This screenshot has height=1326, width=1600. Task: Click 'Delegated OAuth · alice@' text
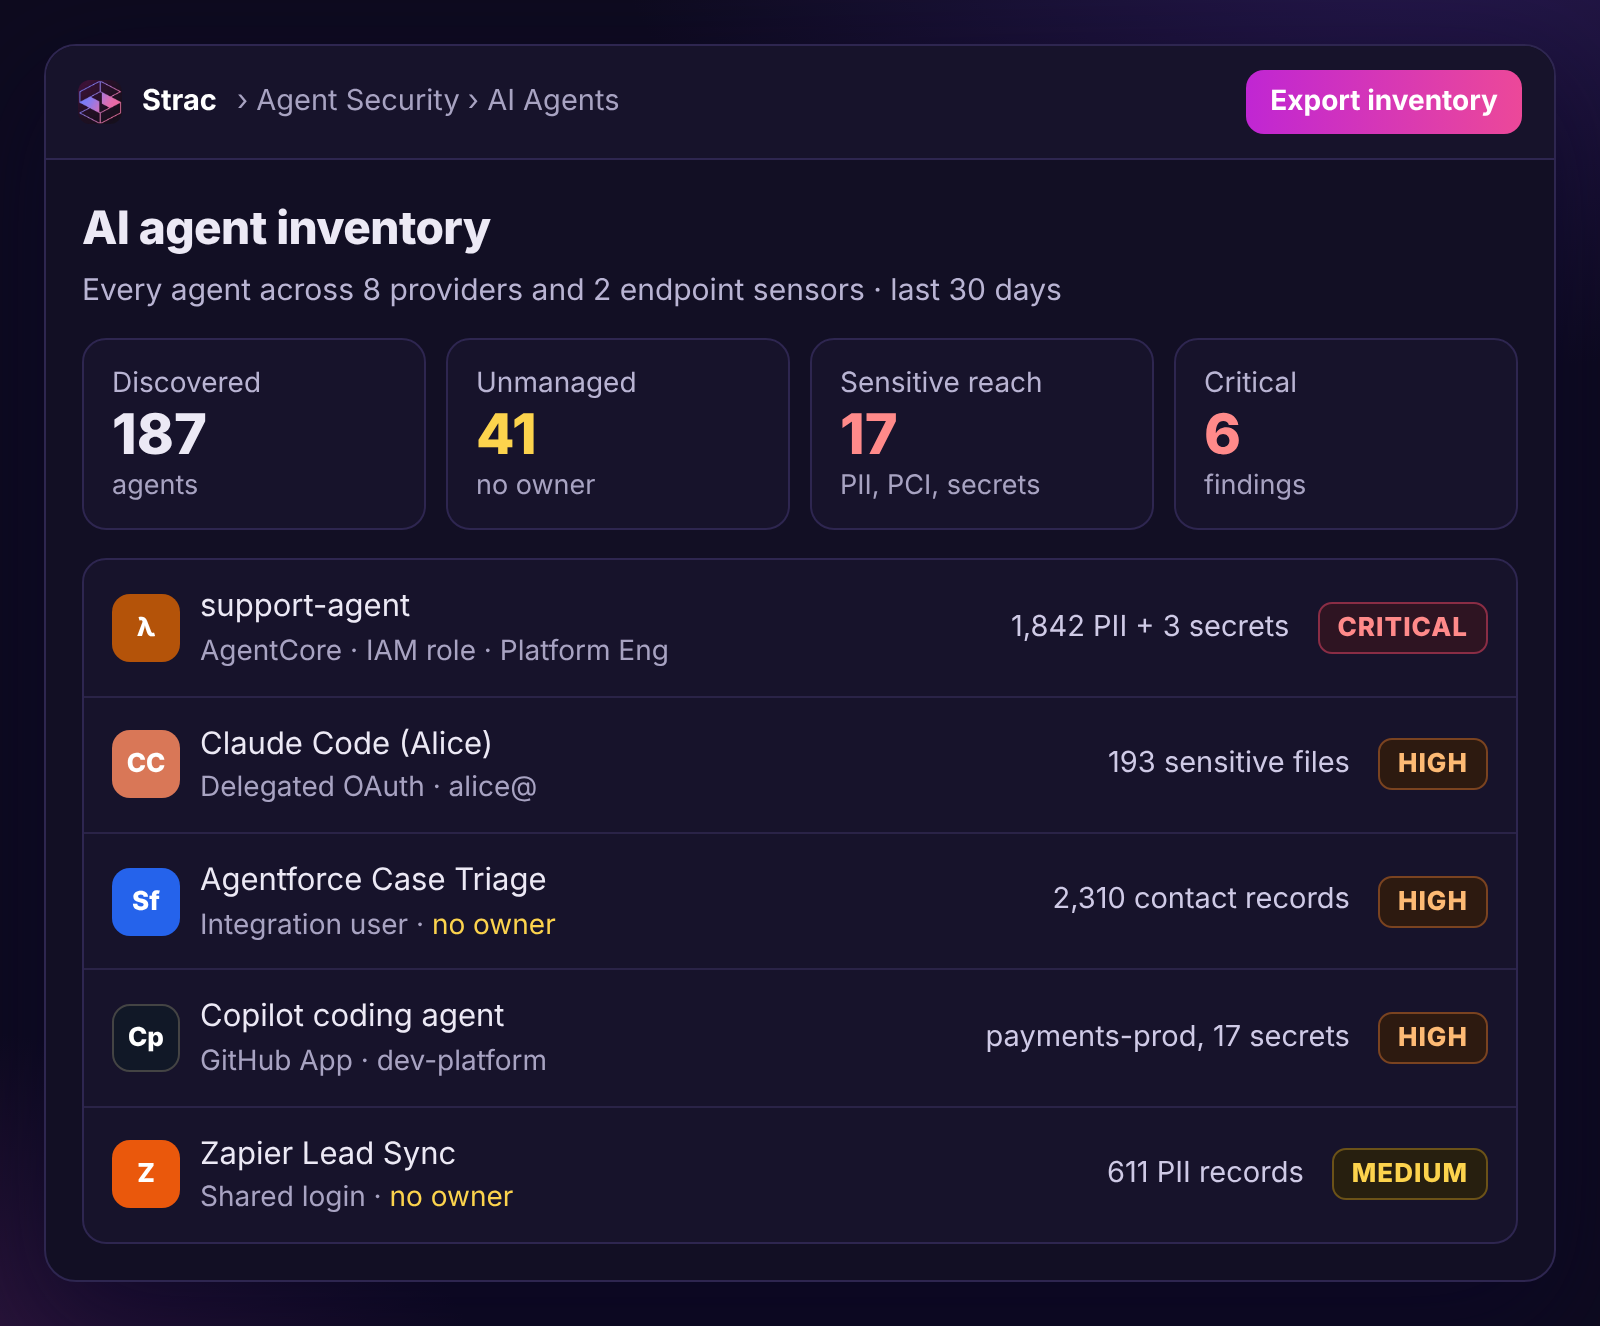coord(369,787)
